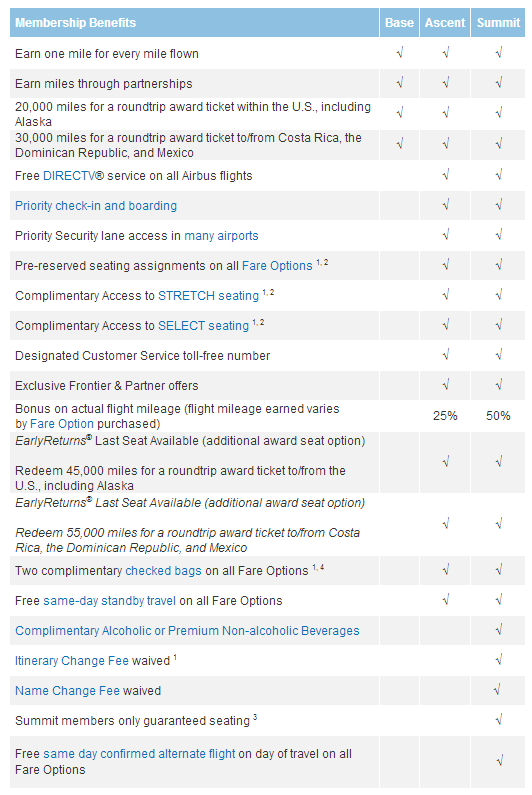Open the DIRECTV link

(x=70, y=176)
